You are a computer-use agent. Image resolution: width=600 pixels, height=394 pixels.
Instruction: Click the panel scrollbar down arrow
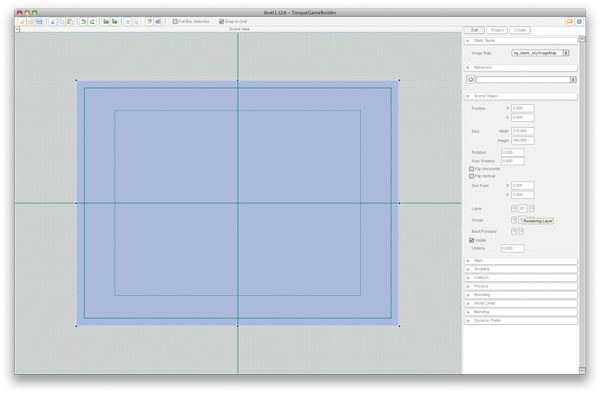[582, 370]
